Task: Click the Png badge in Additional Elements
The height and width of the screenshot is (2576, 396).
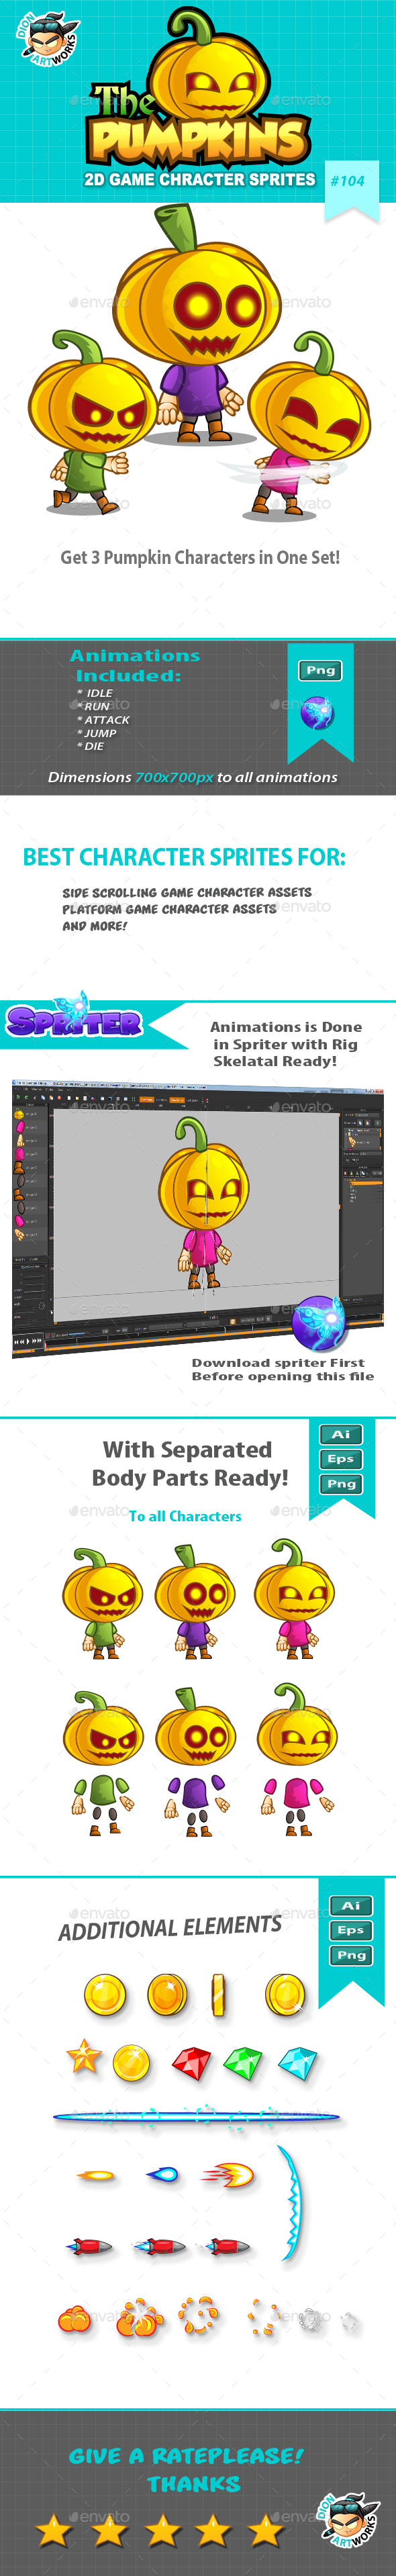Action: click(351, 1955)
